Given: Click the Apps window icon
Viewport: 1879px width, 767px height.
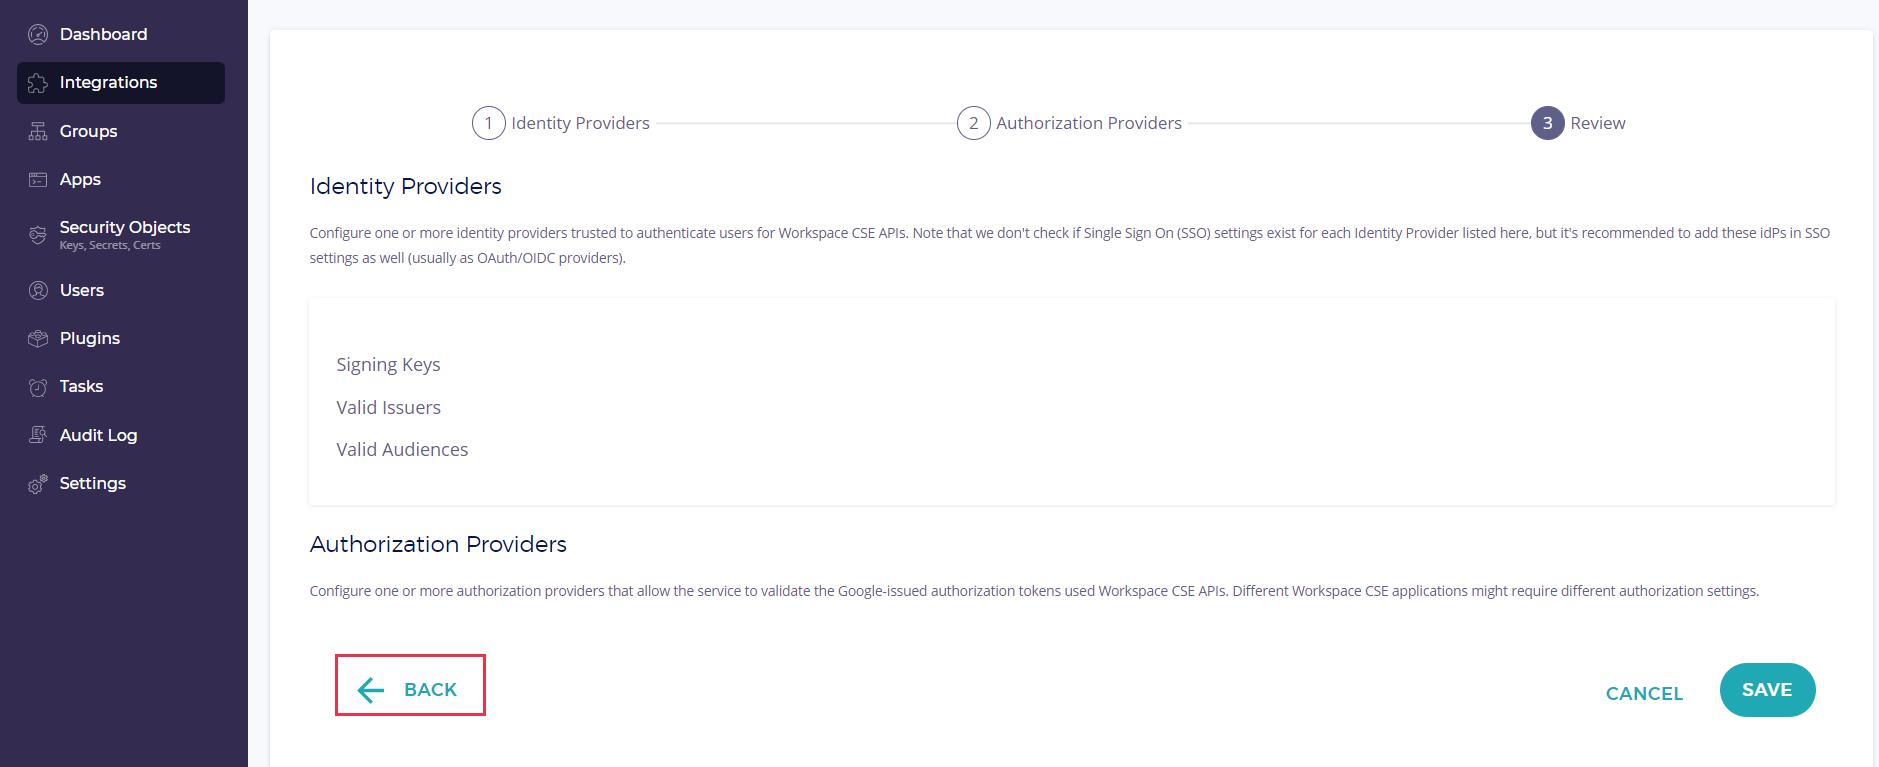Looking at the screenshot, I should click(x=38, y=180).
